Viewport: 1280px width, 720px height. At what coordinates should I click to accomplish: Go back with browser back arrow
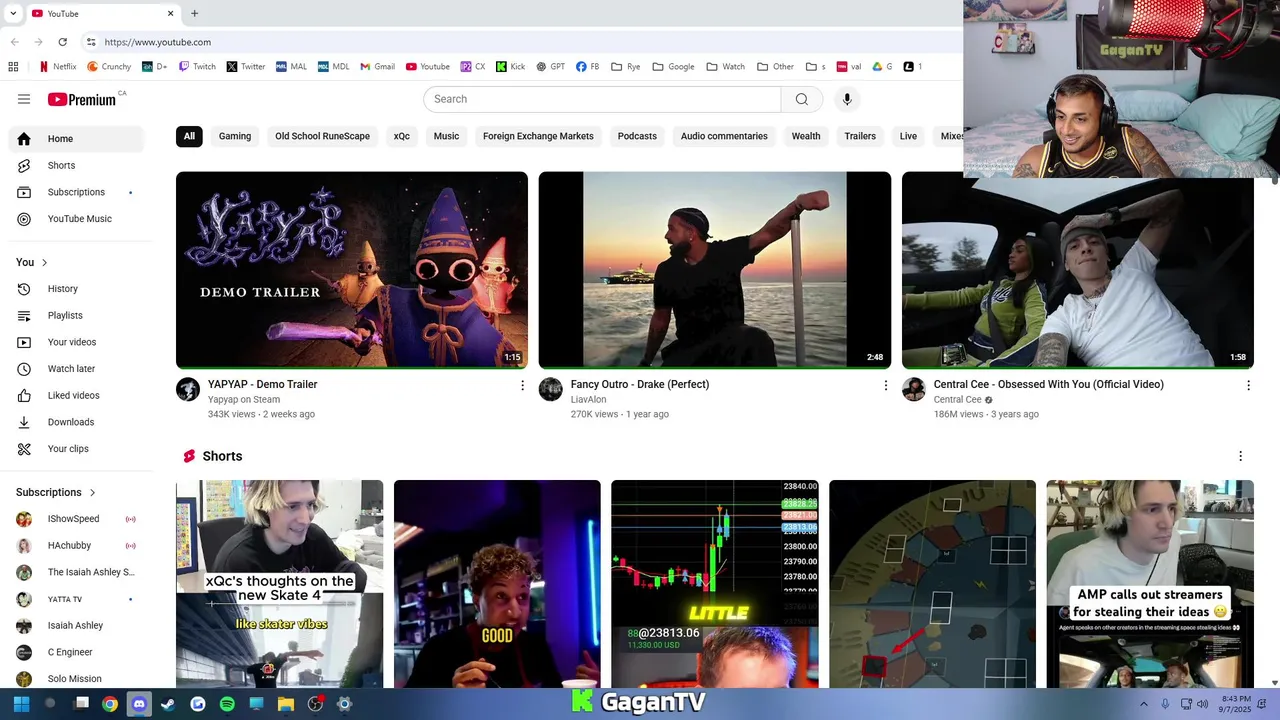pyautogui.click(x=15, y=42)
